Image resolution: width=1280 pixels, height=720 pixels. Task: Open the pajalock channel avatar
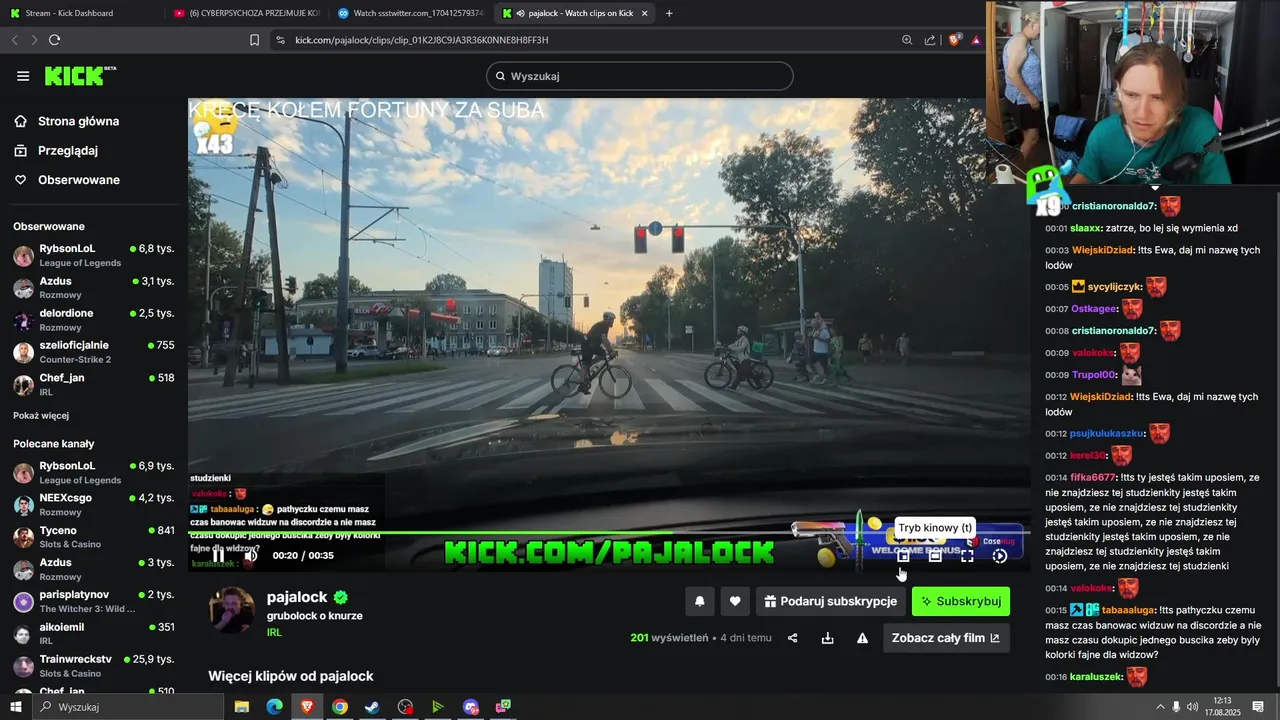point(232,611)
